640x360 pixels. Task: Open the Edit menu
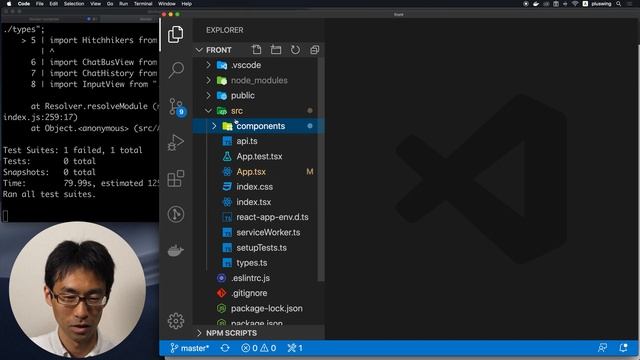pyautogui.click(x=53, y=4)
